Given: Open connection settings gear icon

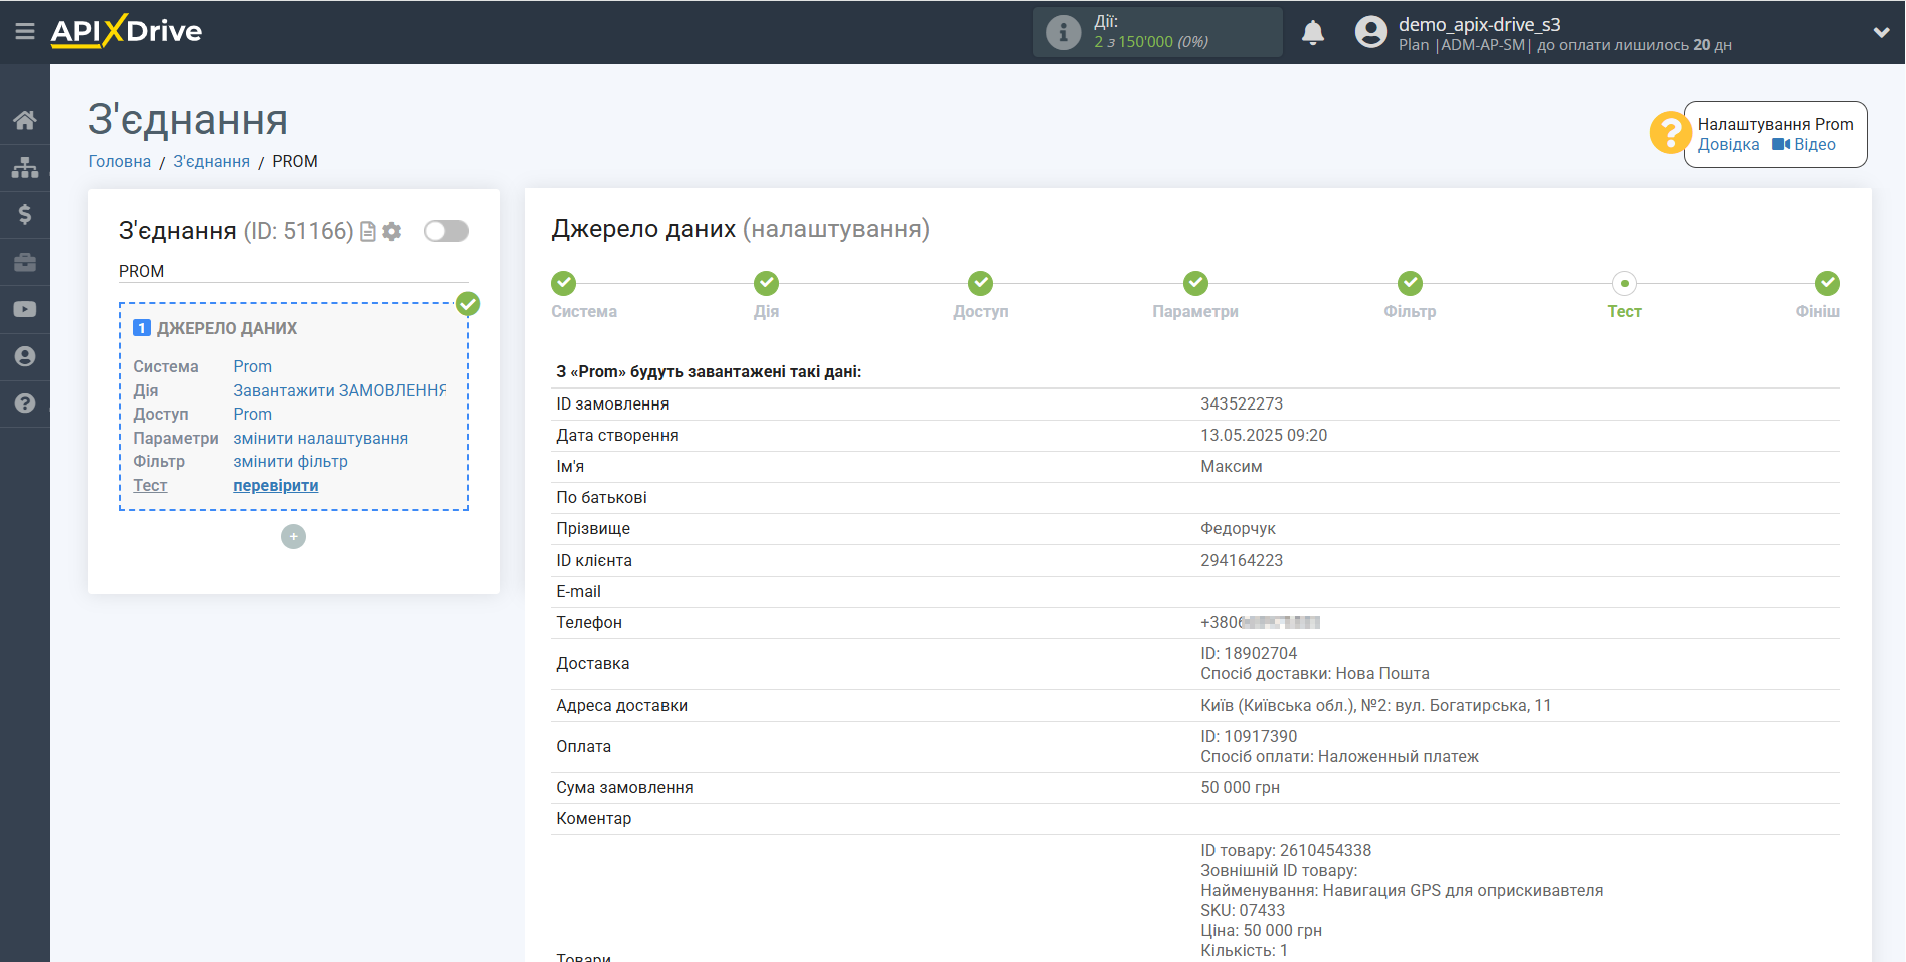Looking at the screenshot, I should [392, 232].
